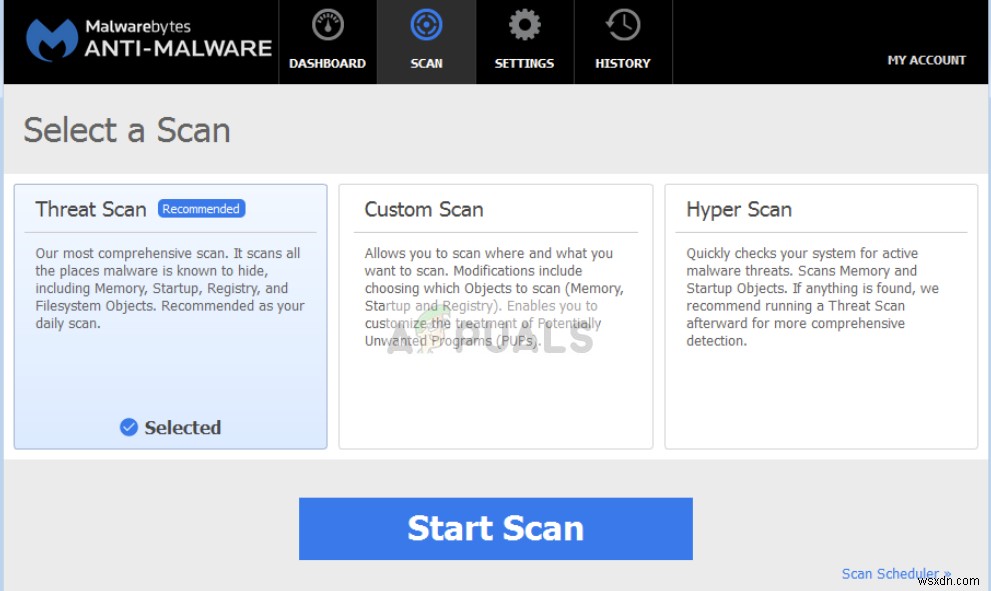Click the Threat Scan card heading
The height and width of the screenshot is (591, 991).
tap(90, 209)
